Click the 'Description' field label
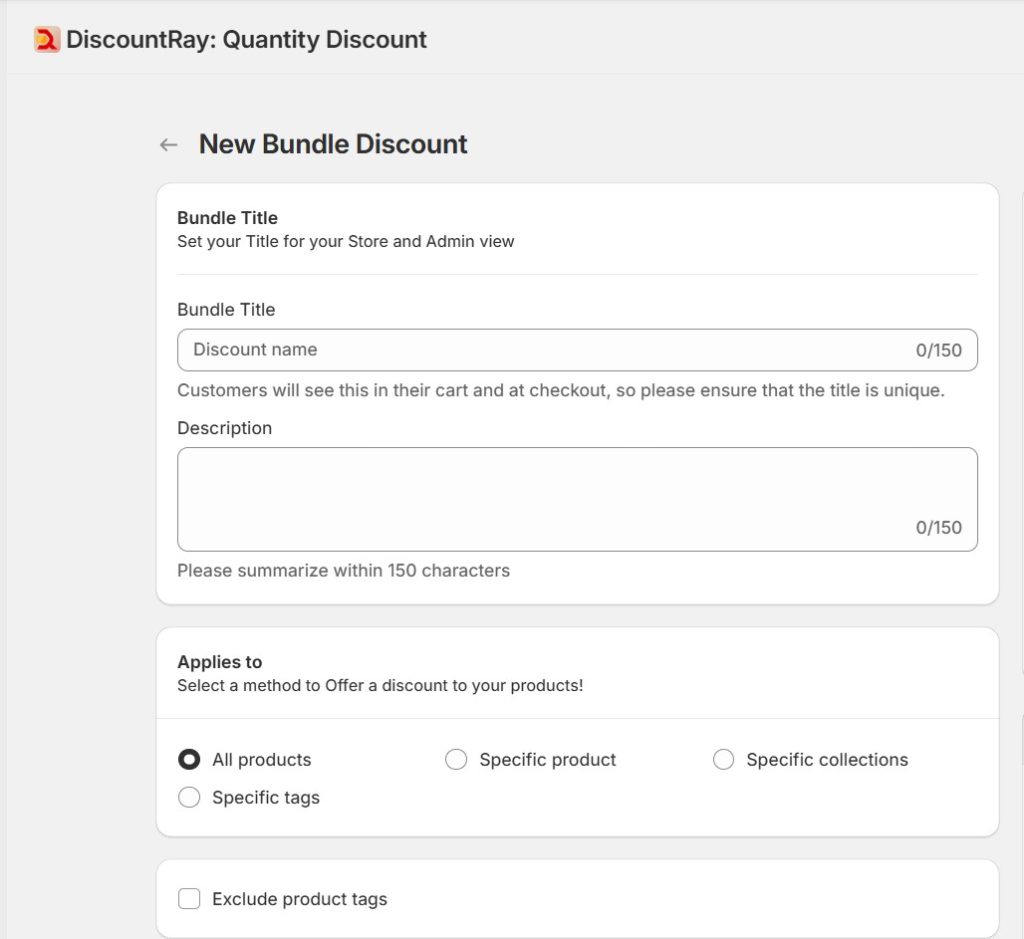 pyautogui.click(x=224, y=428)
